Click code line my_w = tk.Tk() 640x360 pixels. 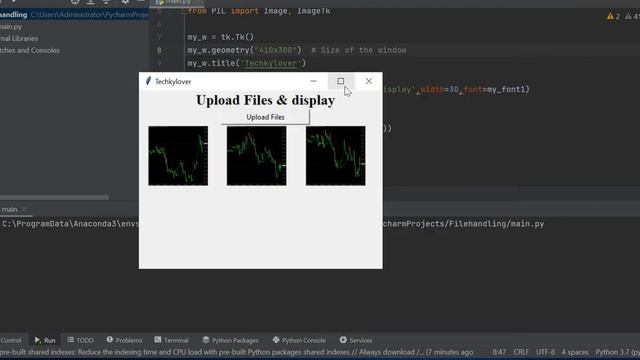click(221, 37)
